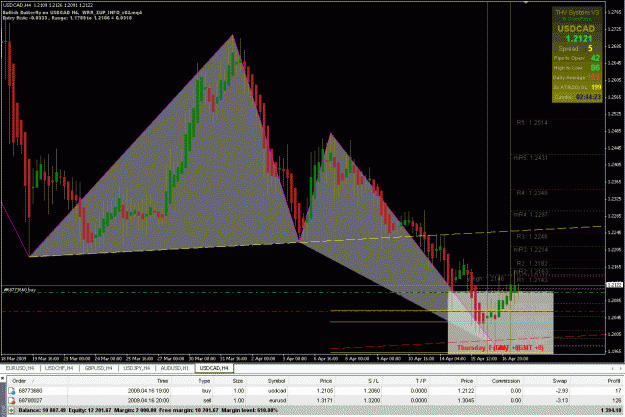Viewport: 625px width, 417px height.
Task: Select order number 68780027
Action: [x=30, y=400]
